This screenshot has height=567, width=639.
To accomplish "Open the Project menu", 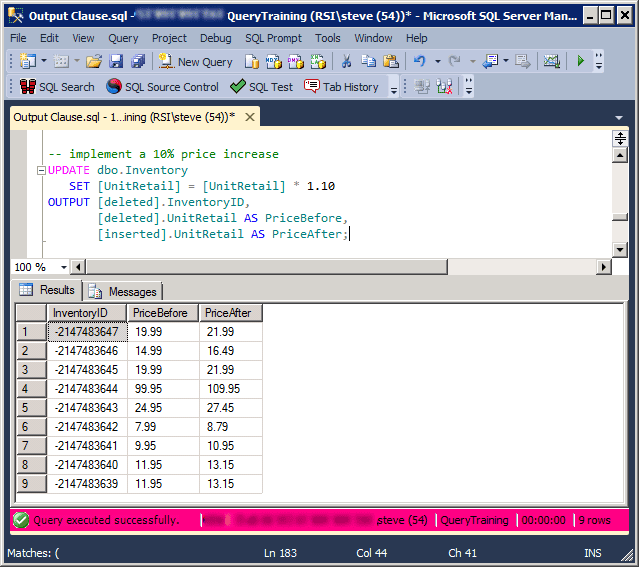I will (x=169, y=38).
